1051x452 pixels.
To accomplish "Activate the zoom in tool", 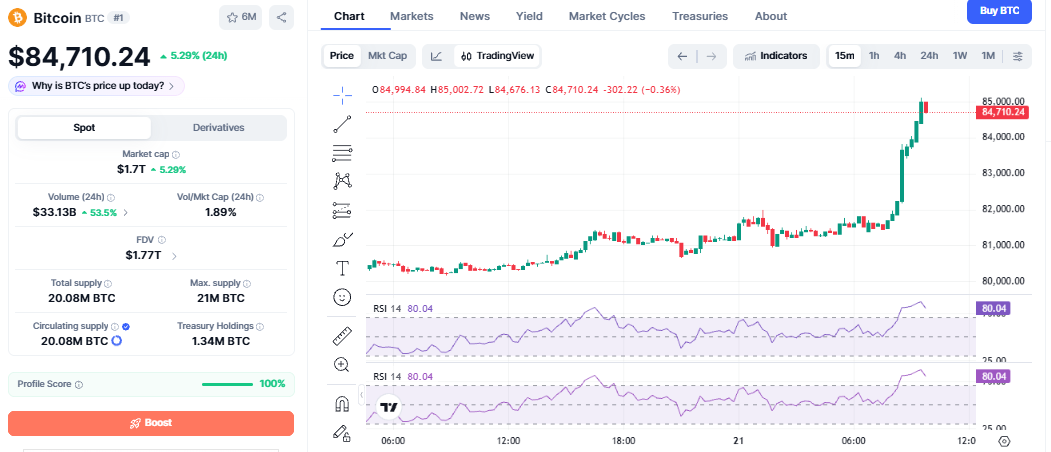I will [x=342, y=365].
